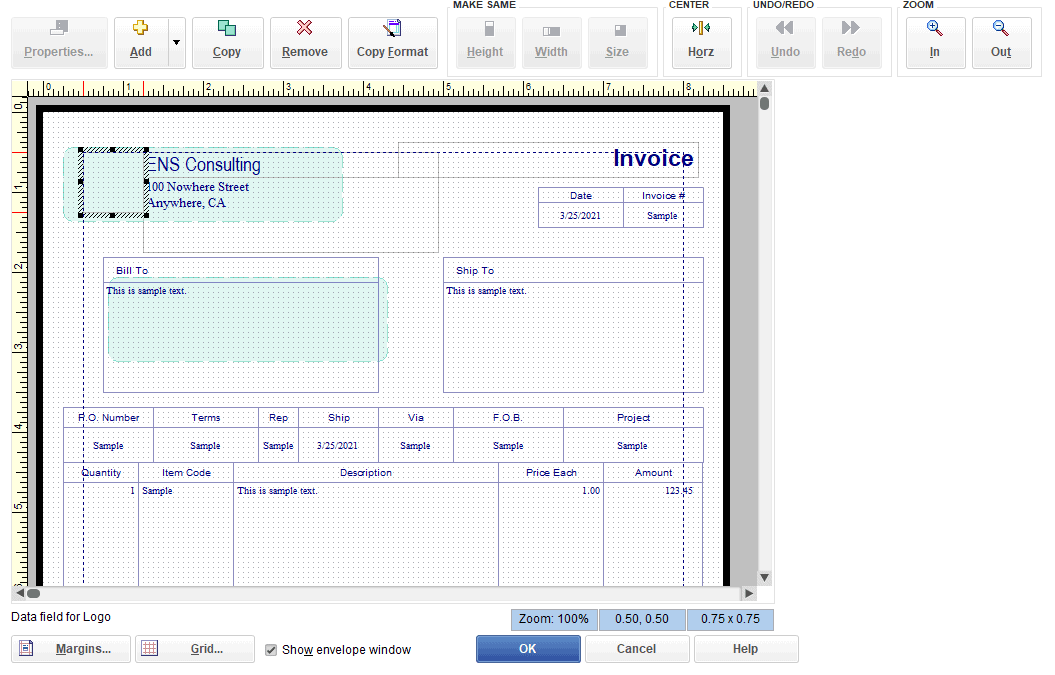This screenshot has height=675, width=1055.
Task: Toggle Show envelope window checkbox
Action: (x=271, y=649)
